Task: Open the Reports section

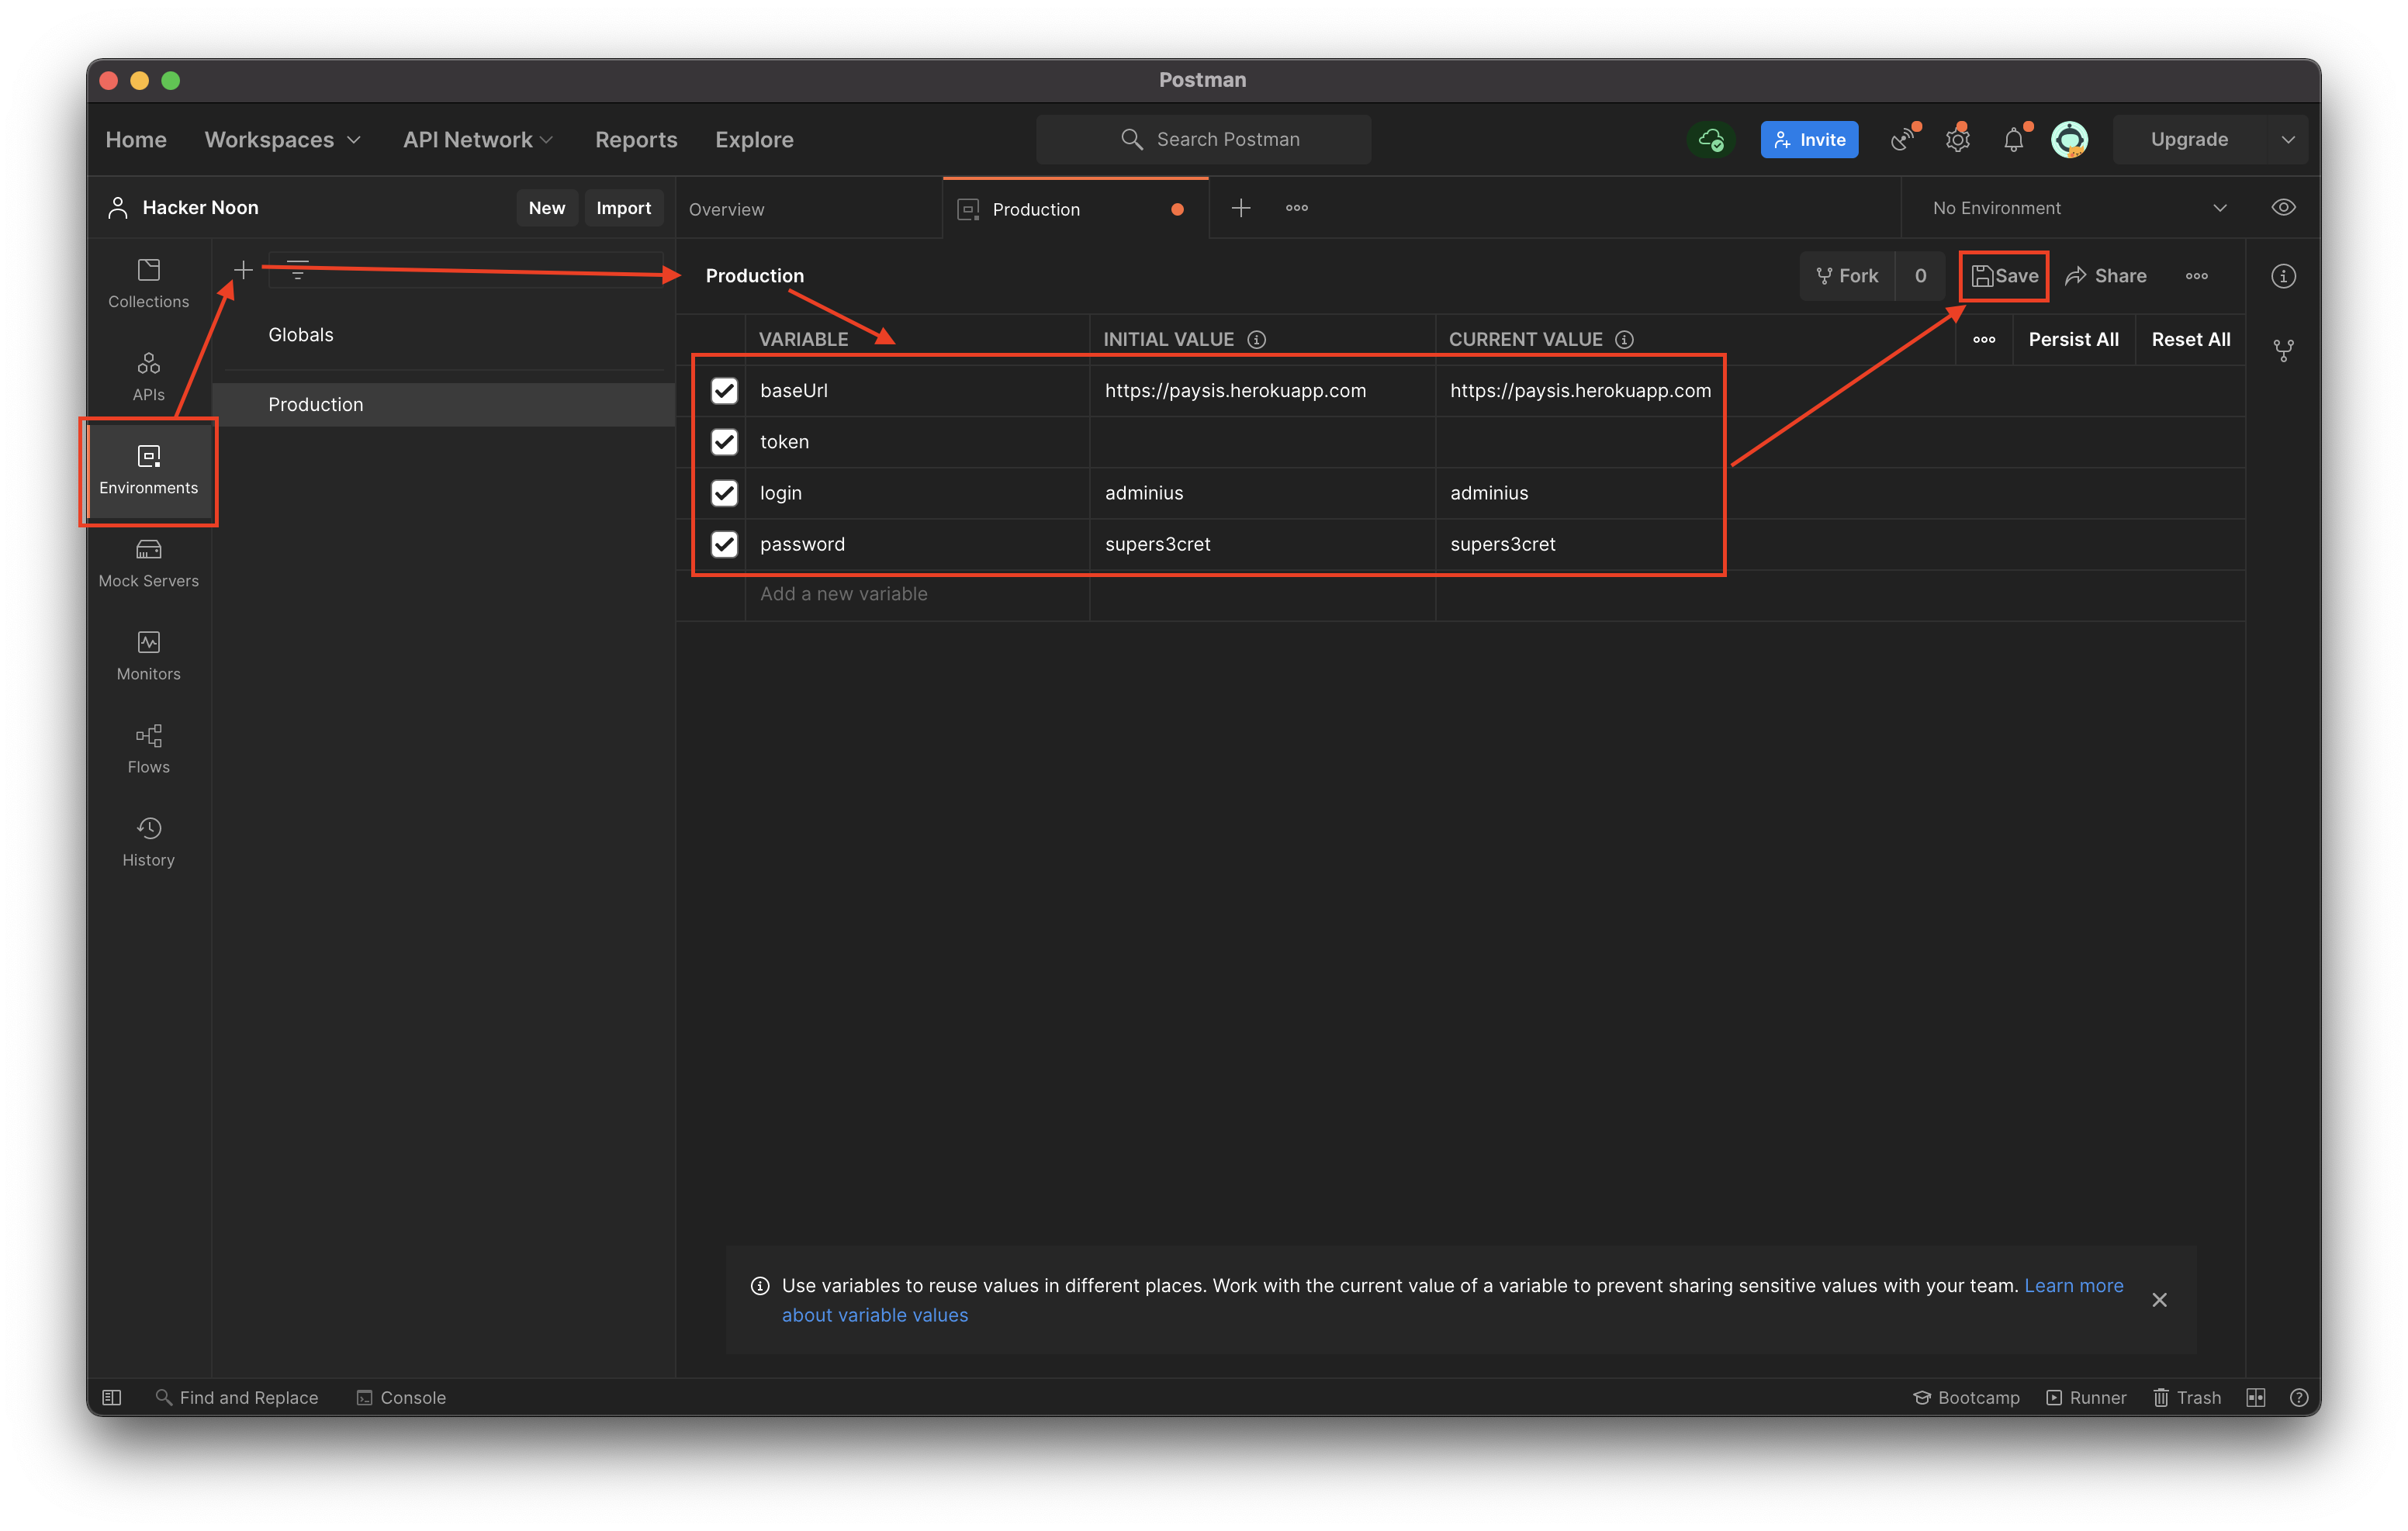Action: coord(636,139)
